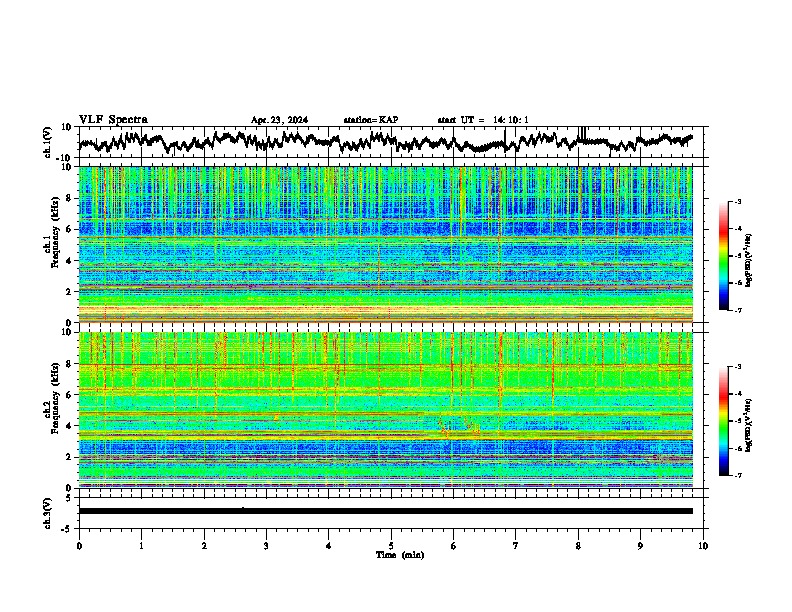Select the ch.2 spectrogram color scale bar

point(723,421)
